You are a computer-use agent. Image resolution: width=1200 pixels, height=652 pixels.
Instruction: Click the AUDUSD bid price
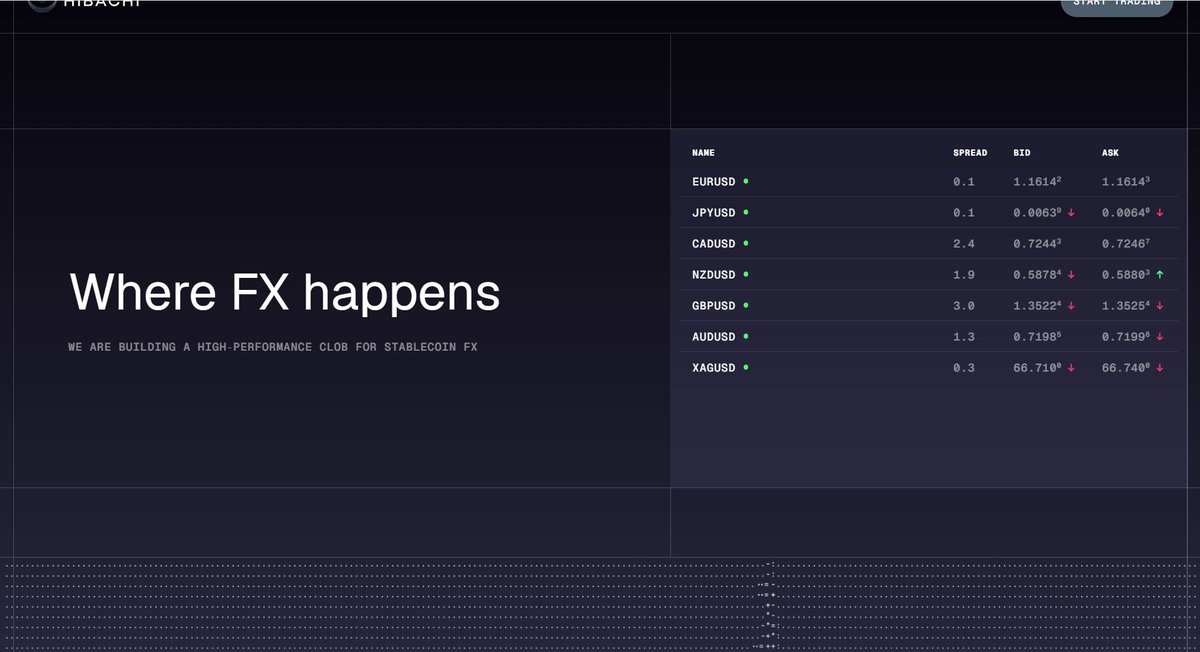(1037, 336)
